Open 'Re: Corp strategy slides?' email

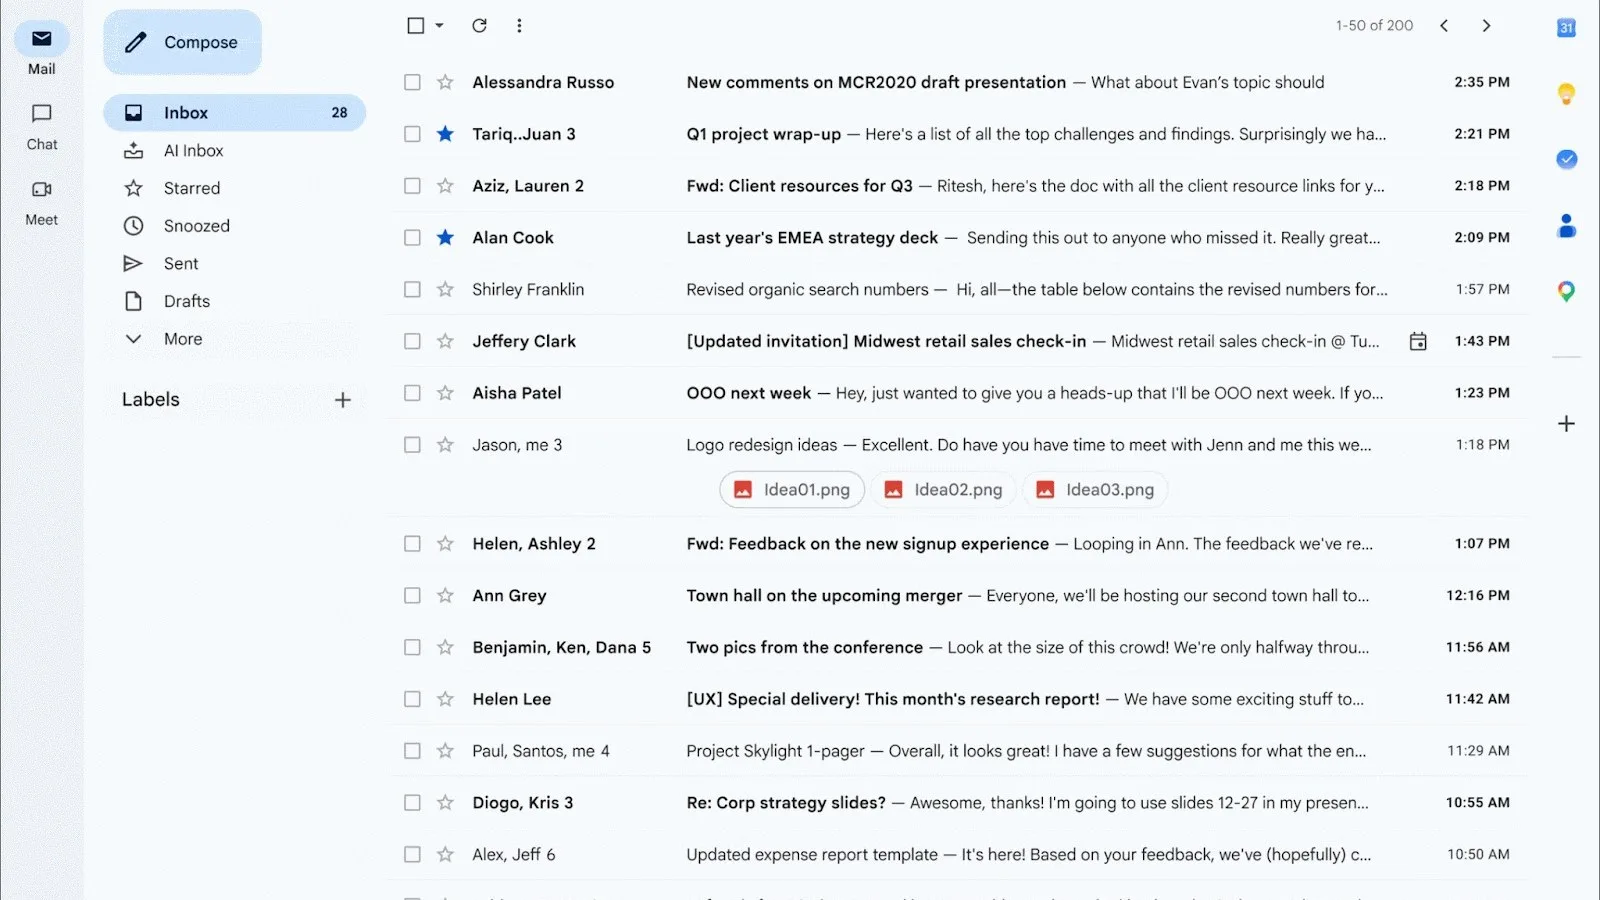coord(958,803)
